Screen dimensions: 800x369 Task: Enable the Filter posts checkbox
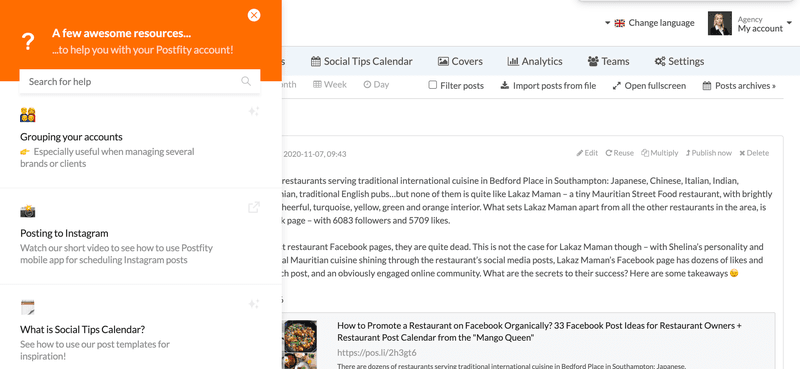[433, 85]
